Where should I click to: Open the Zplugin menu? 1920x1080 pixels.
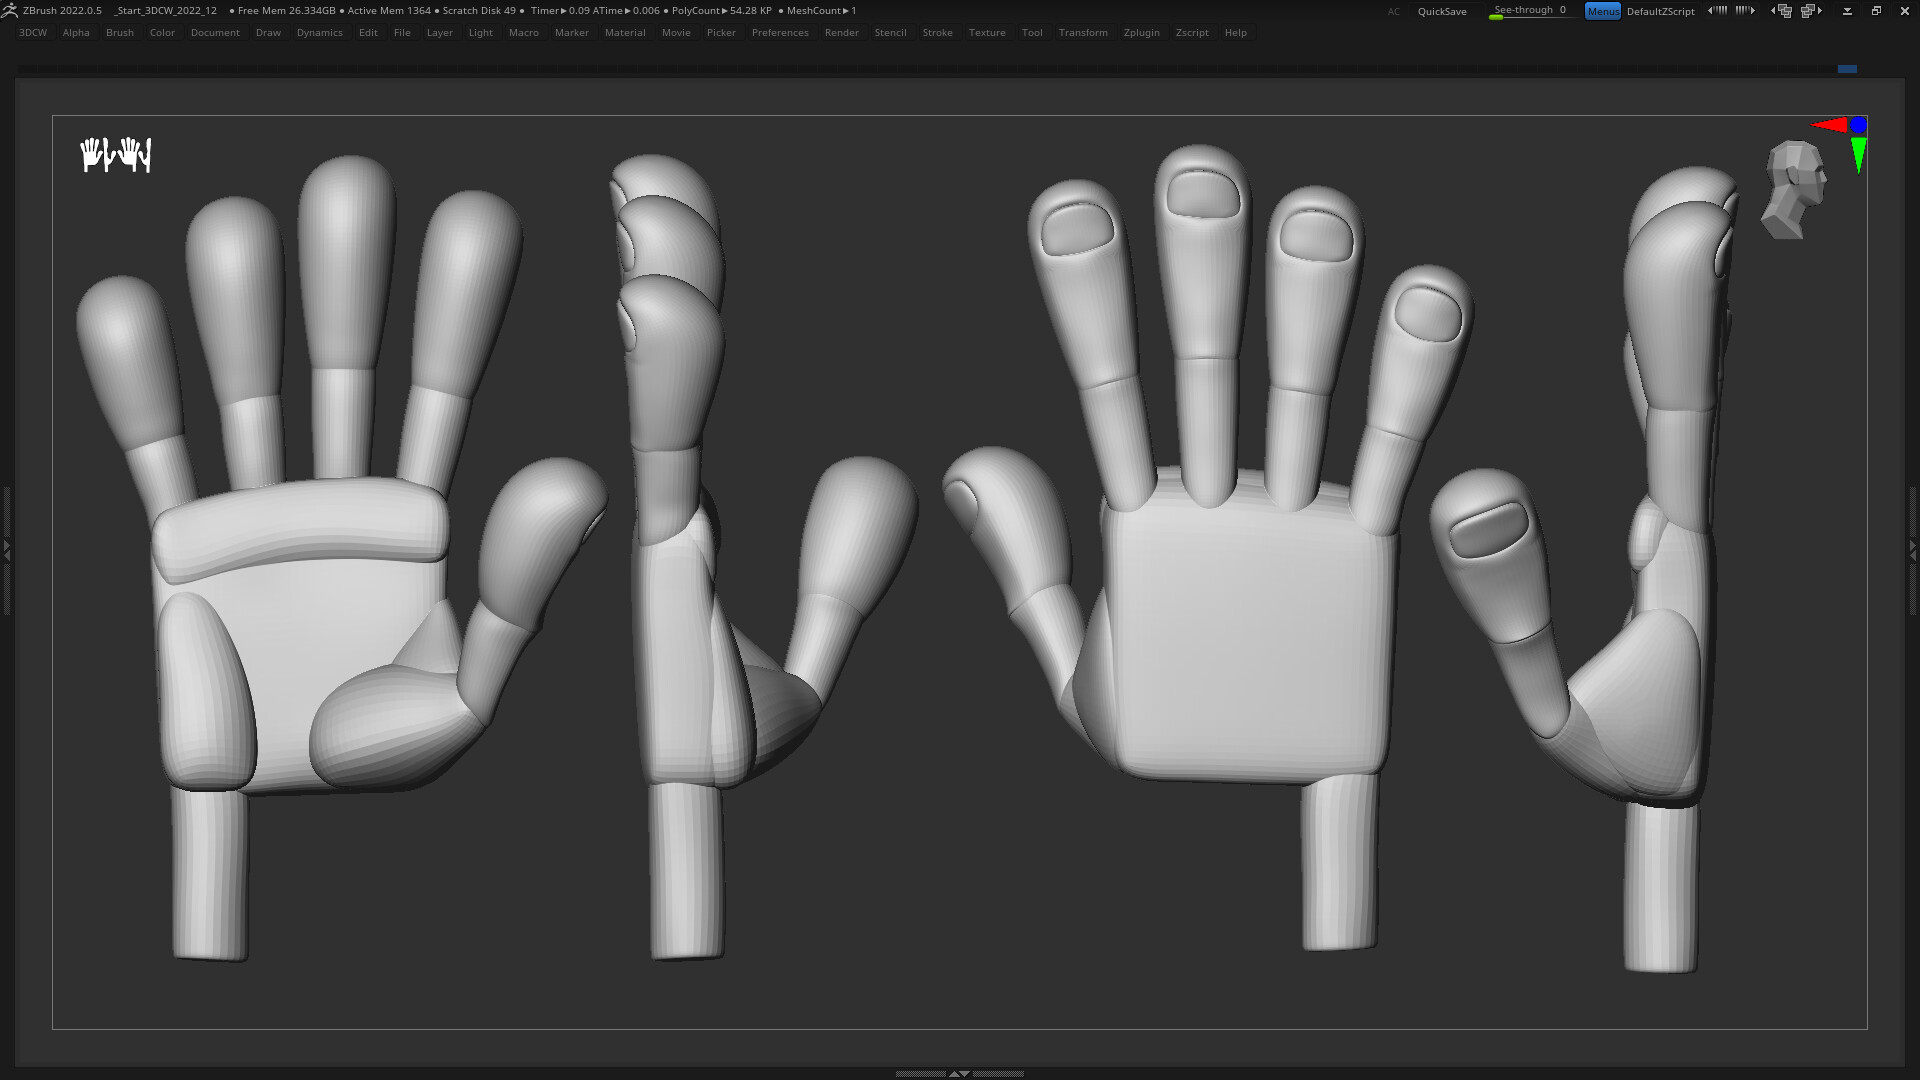tap(1141, 32)
